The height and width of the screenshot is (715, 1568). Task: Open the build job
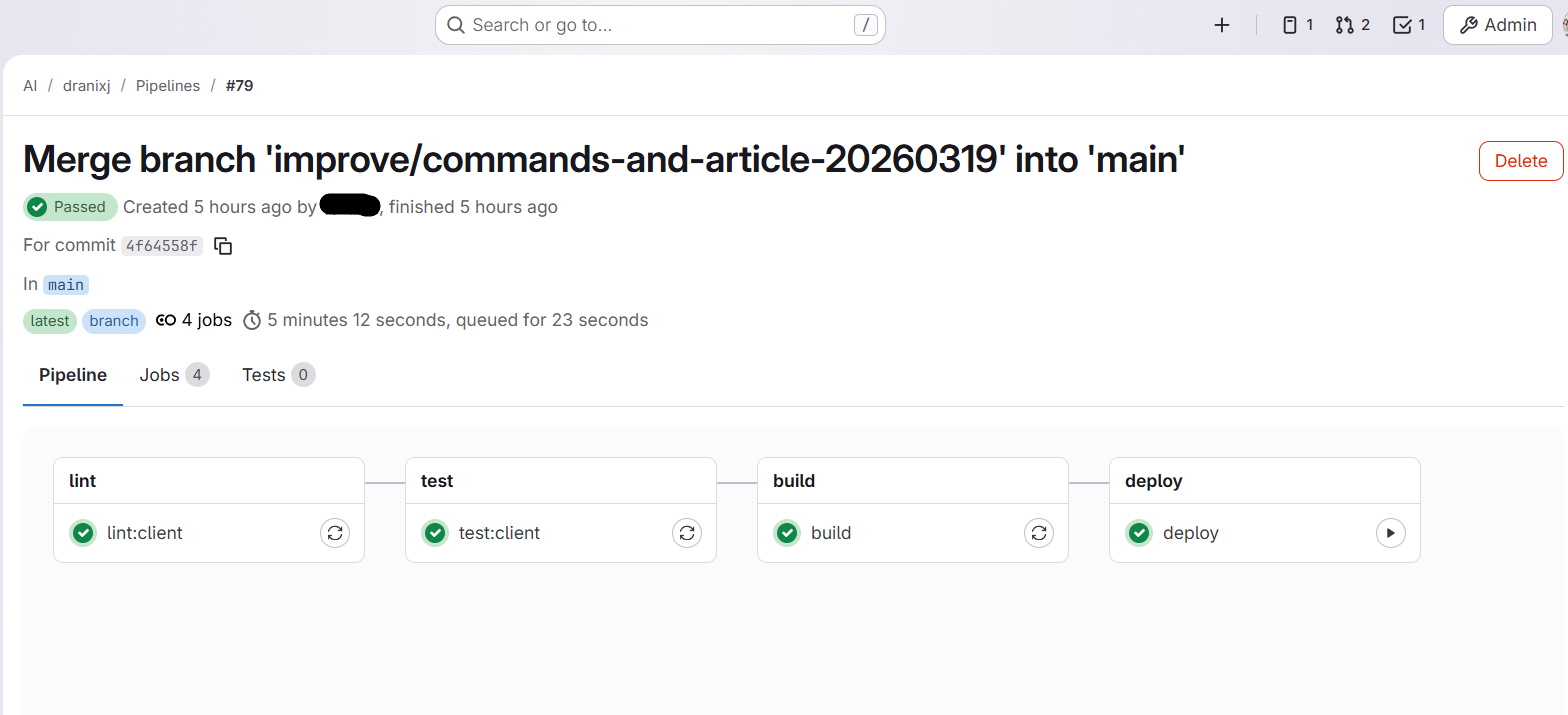831,533
